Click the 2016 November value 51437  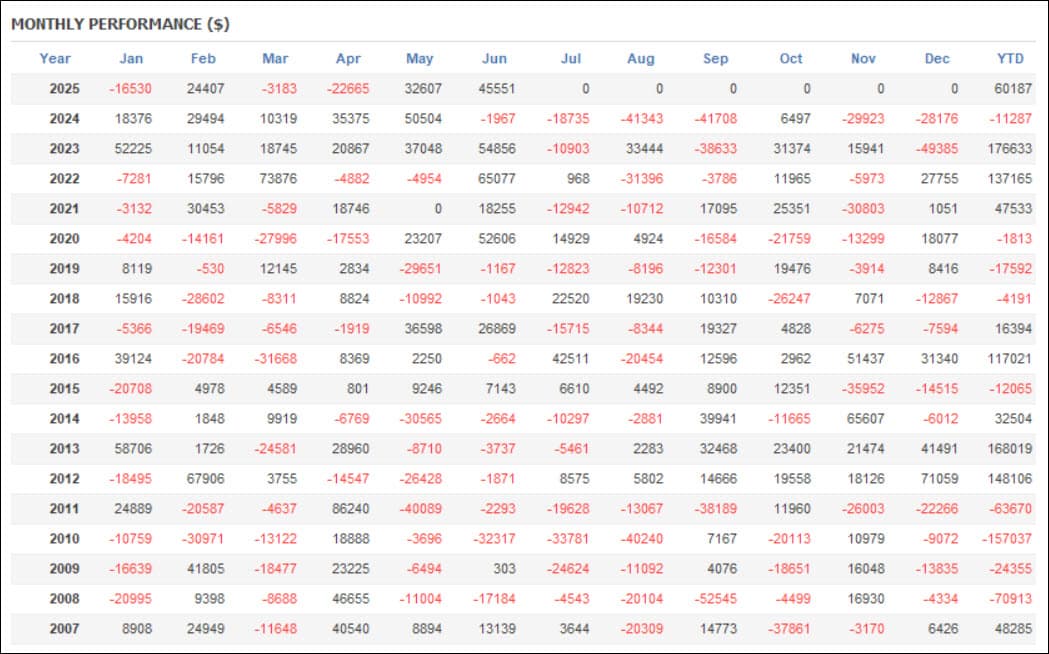pos(866,358)
